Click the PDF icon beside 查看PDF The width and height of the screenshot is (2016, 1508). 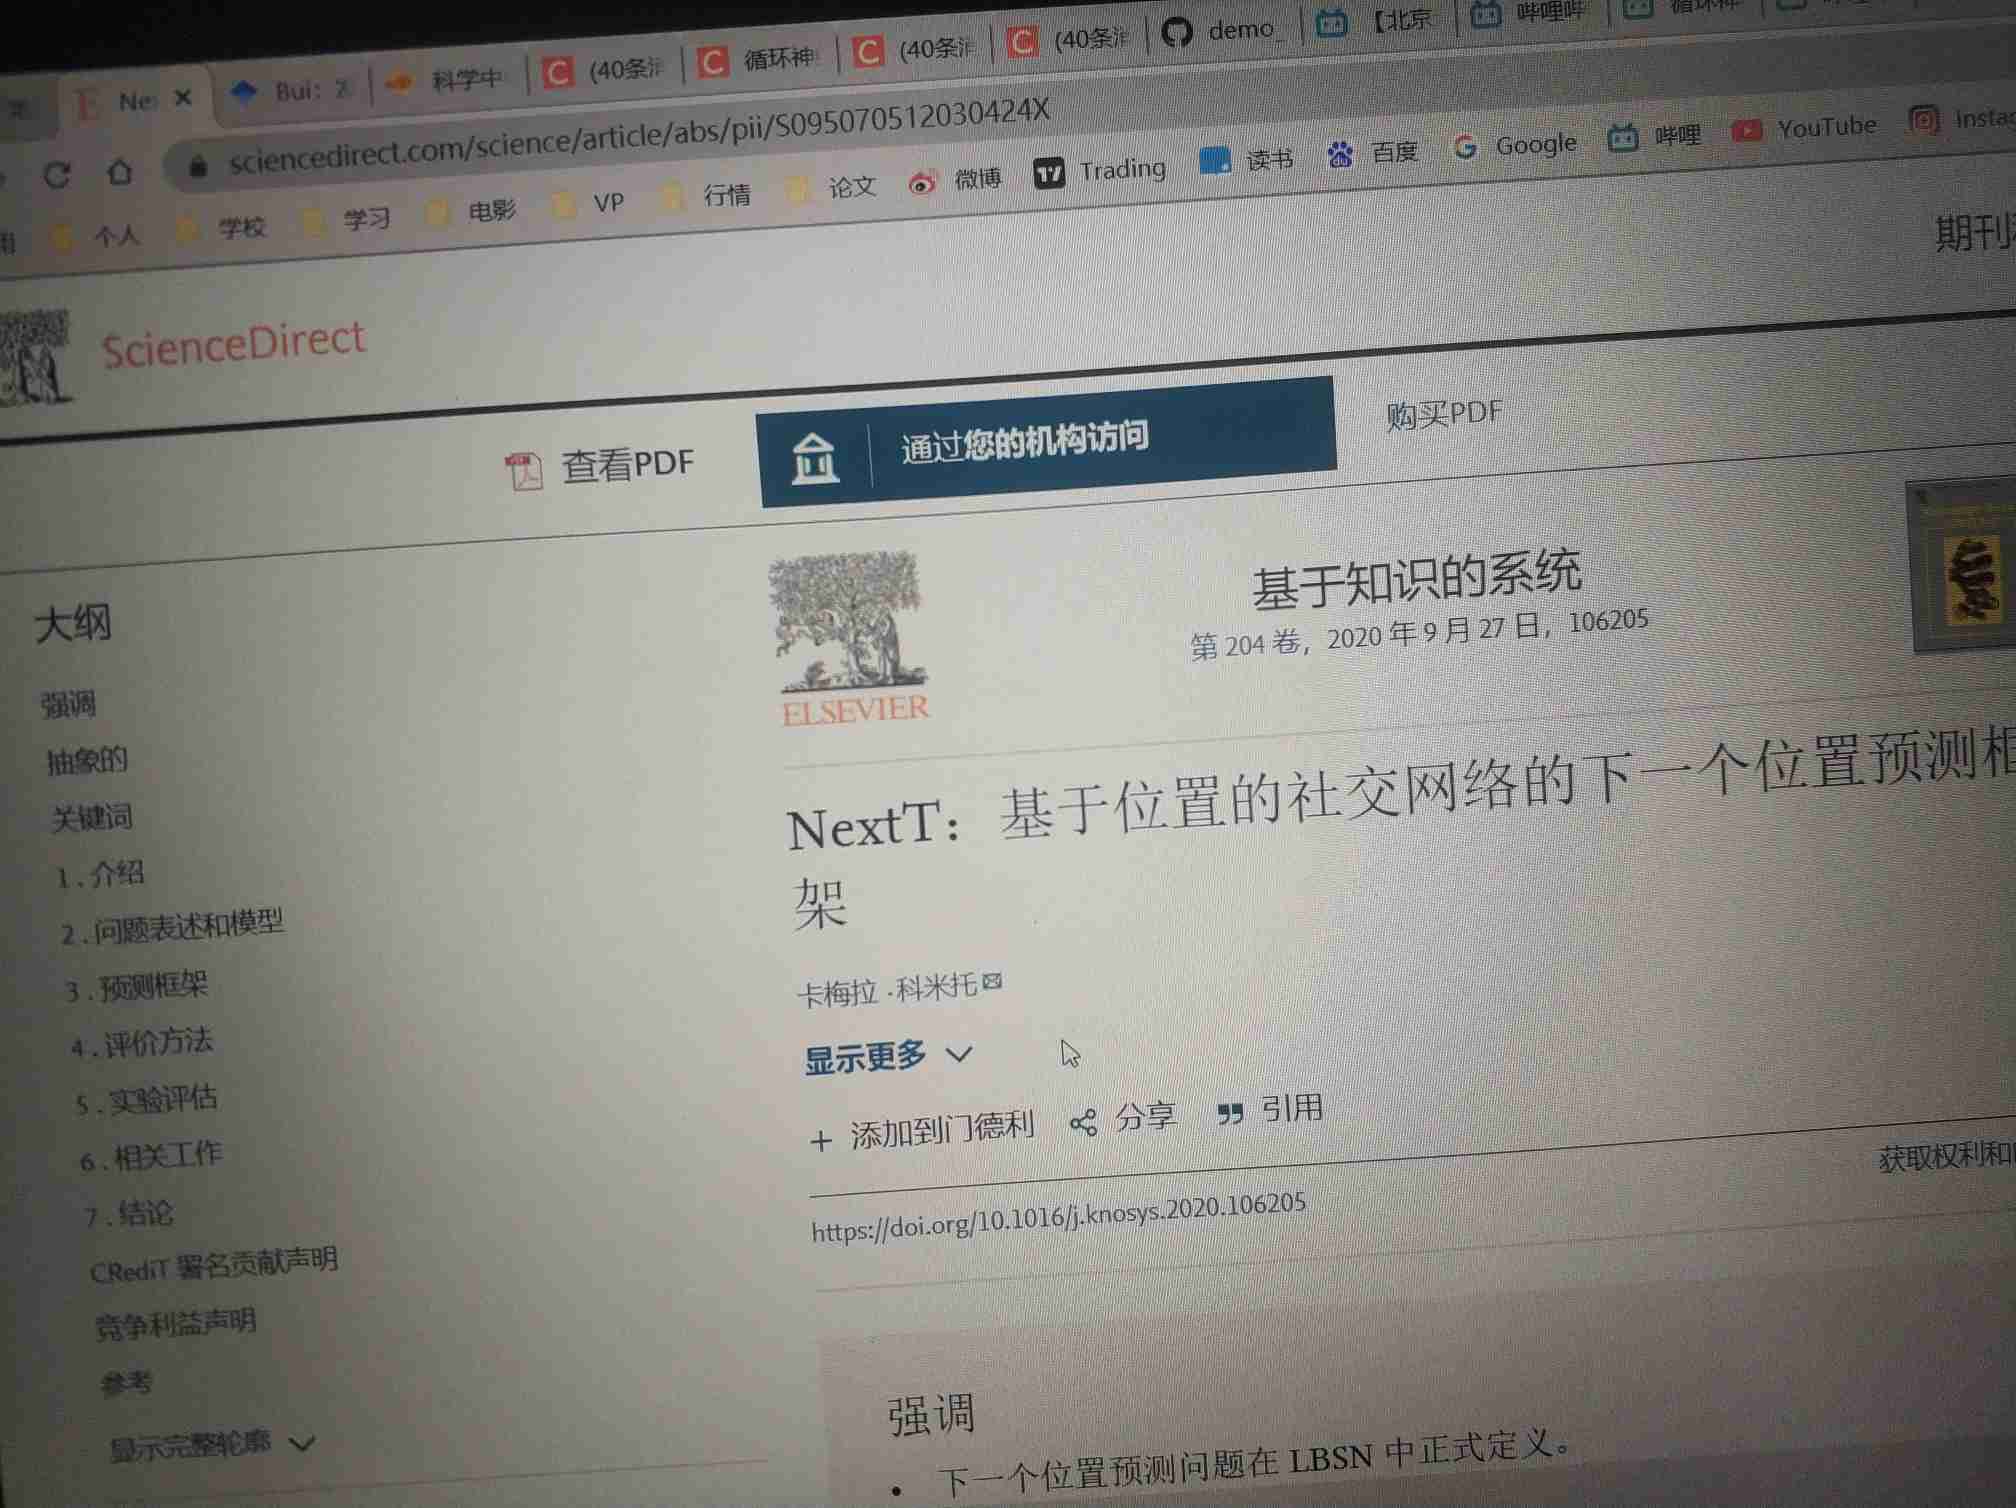tap(523, 471)
